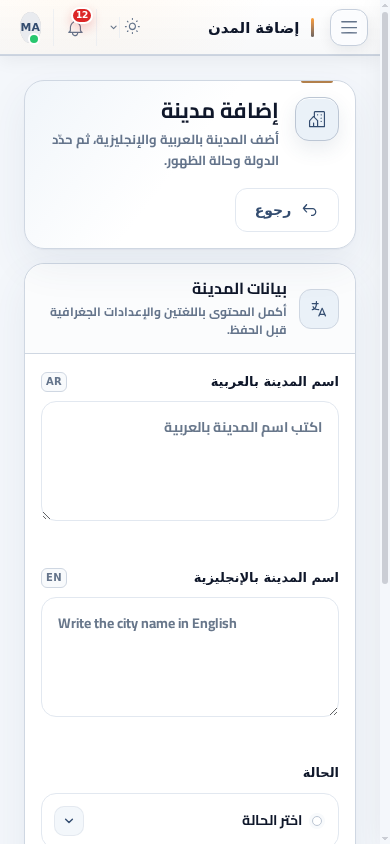Click the إضافة المدن page title
This screenshot has width=390, height=844.
[x=253, y=28]
